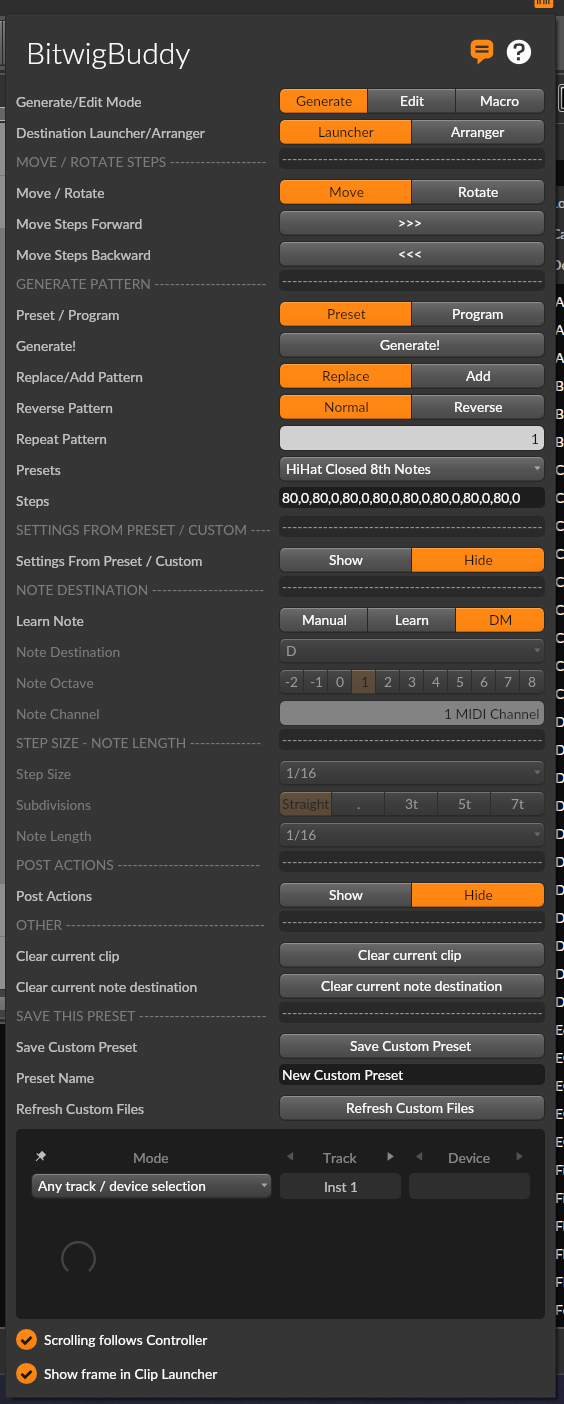Go to previous track with left arrow
The height and width of the screenshot is (1404, 564).
click(290, 1157)
